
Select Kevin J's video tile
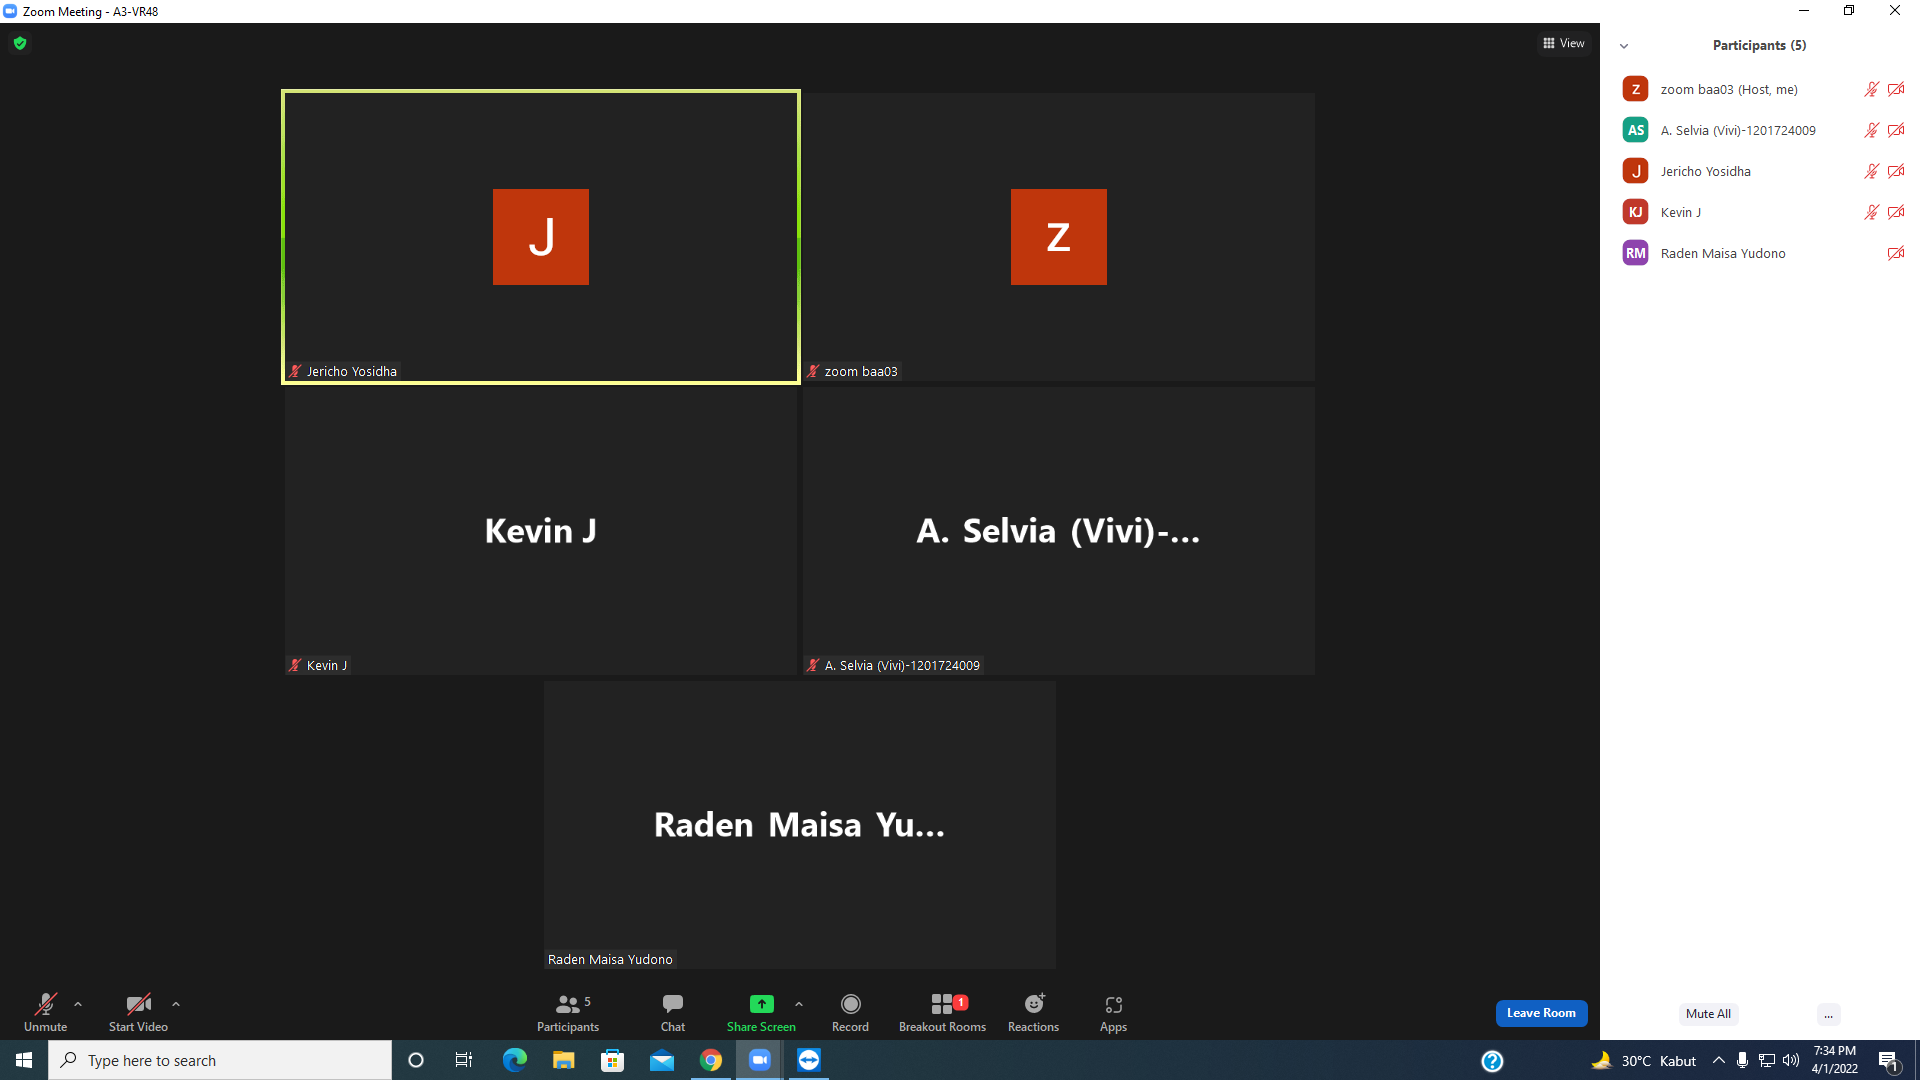pyautogui.click(x=541, y=531)
